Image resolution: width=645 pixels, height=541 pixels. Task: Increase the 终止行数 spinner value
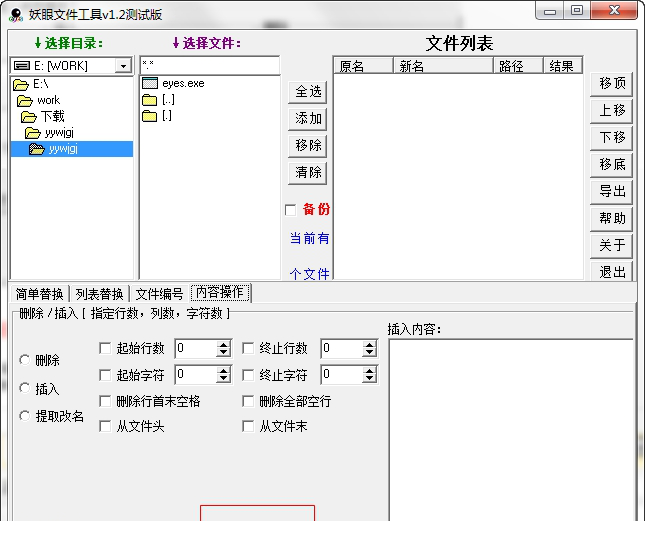tap(369, 345)
